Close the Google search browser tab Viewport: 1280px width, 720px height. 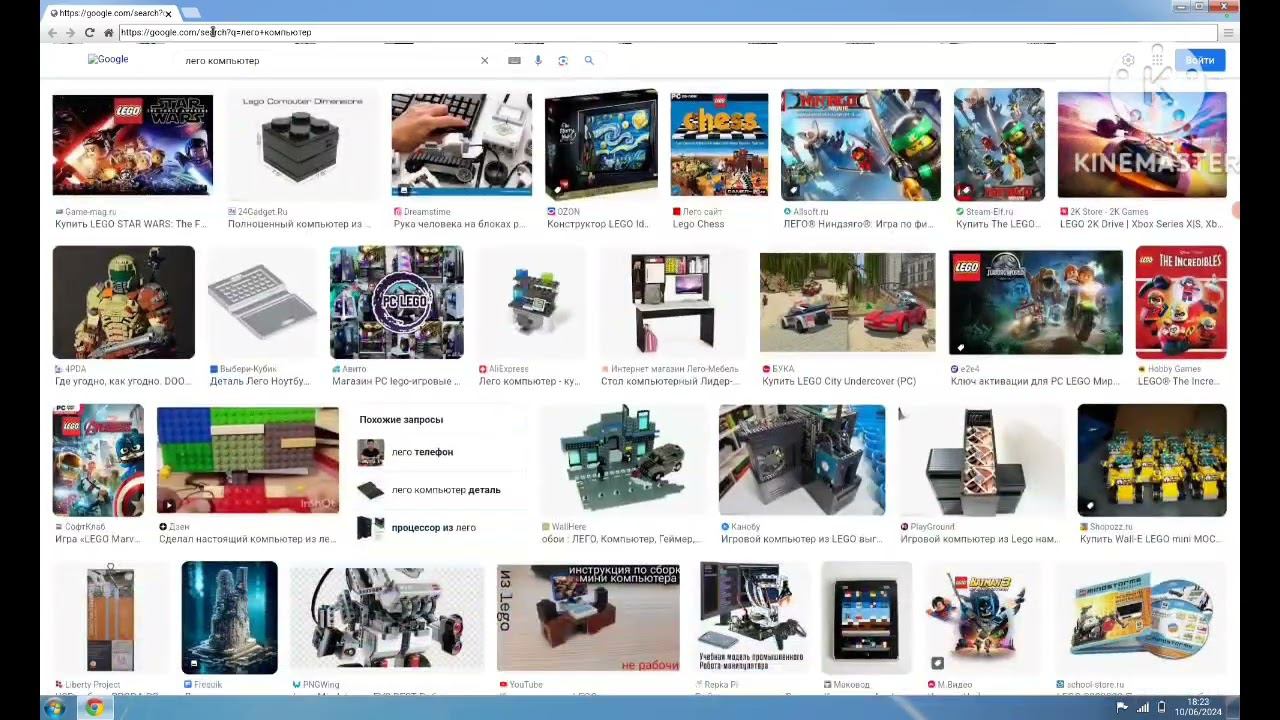click(x=168, y=13)
